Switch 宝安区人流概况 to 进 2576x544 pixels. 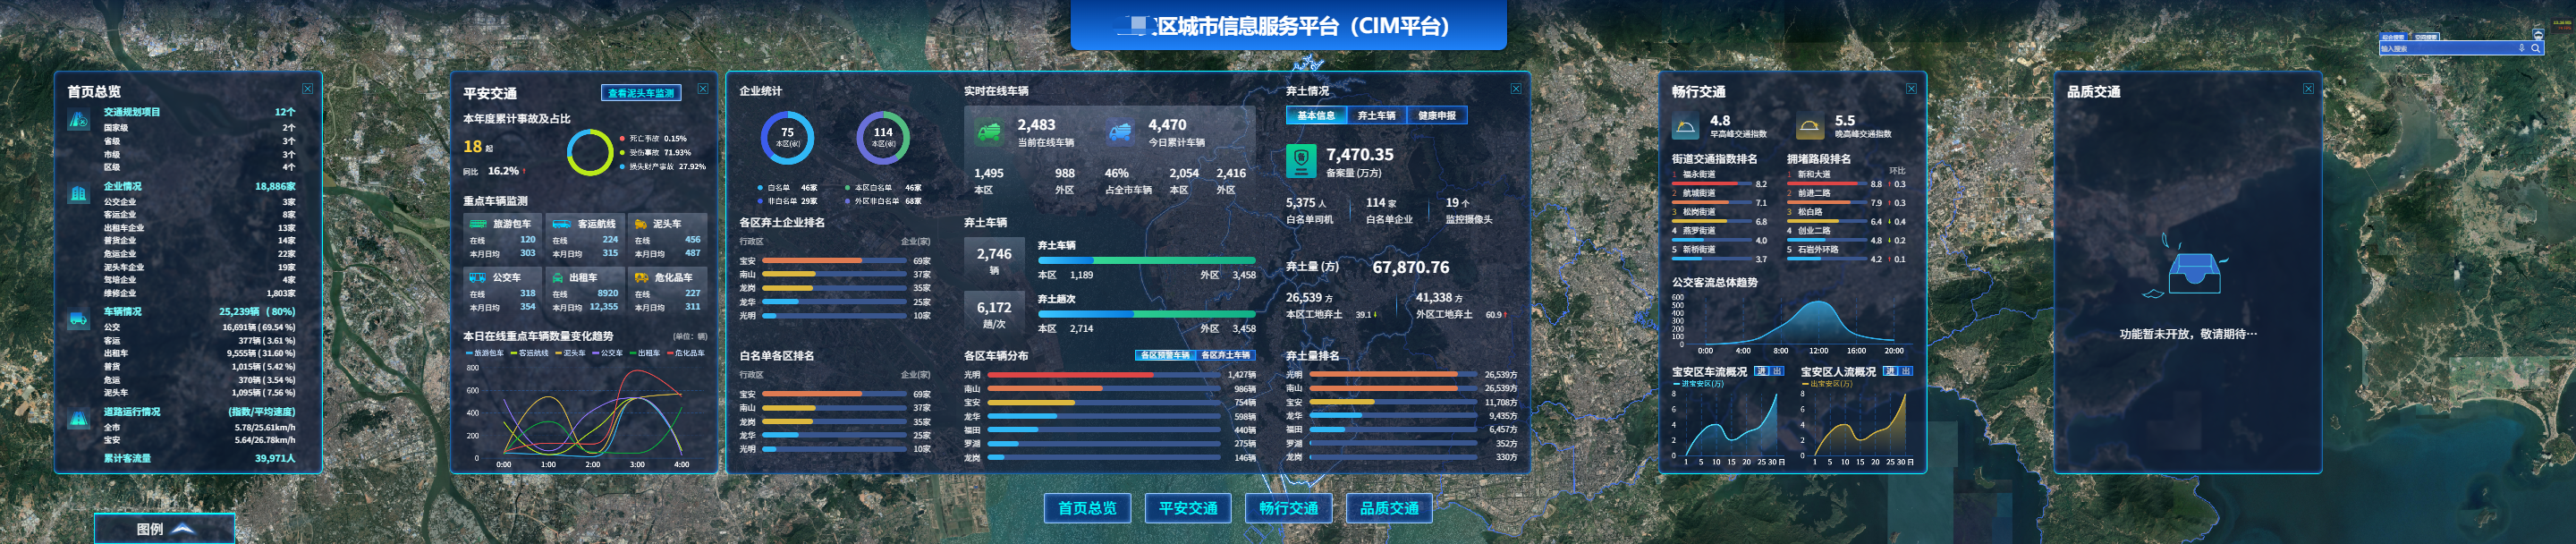pyautogui.click(x=1891, y=371)
